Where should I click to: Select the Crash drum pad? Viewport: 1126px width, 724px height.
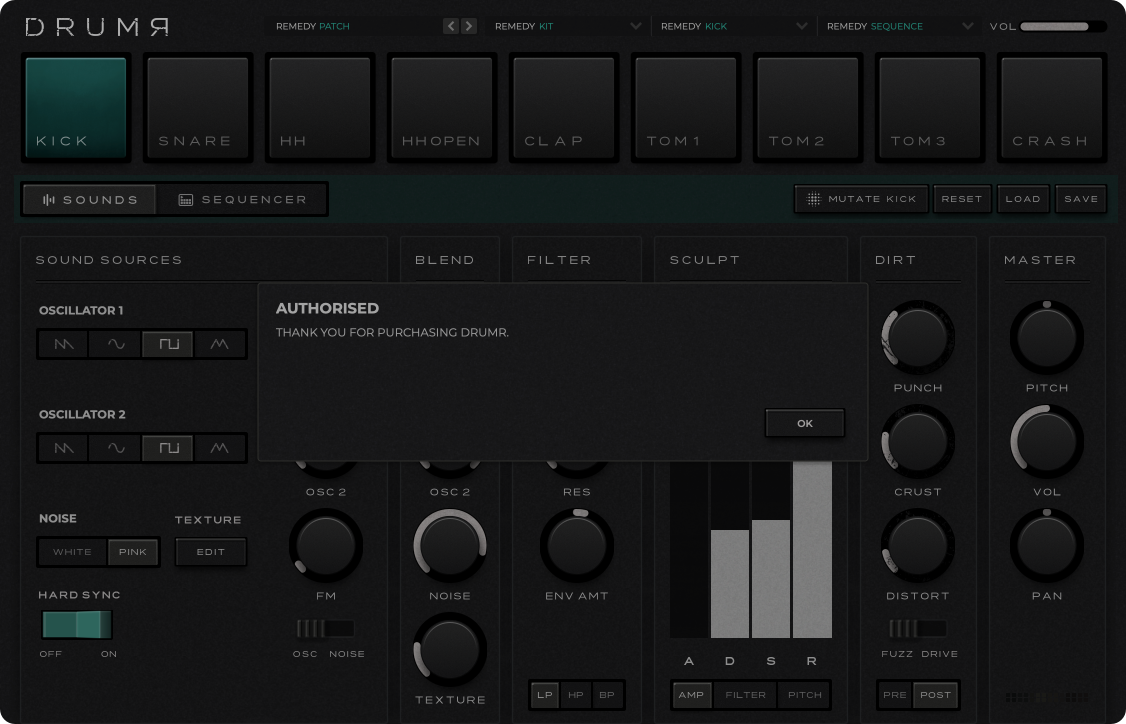[x=1052, y=108]
